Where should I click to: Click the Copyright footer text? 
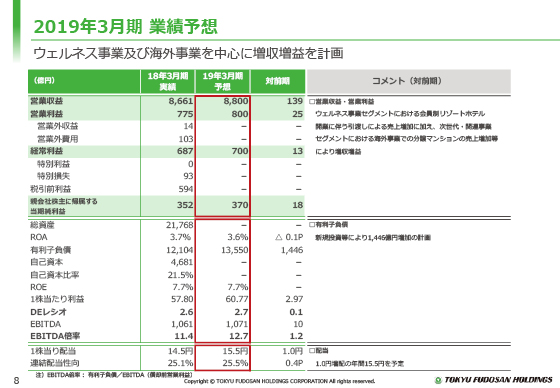tap(279, 382)
